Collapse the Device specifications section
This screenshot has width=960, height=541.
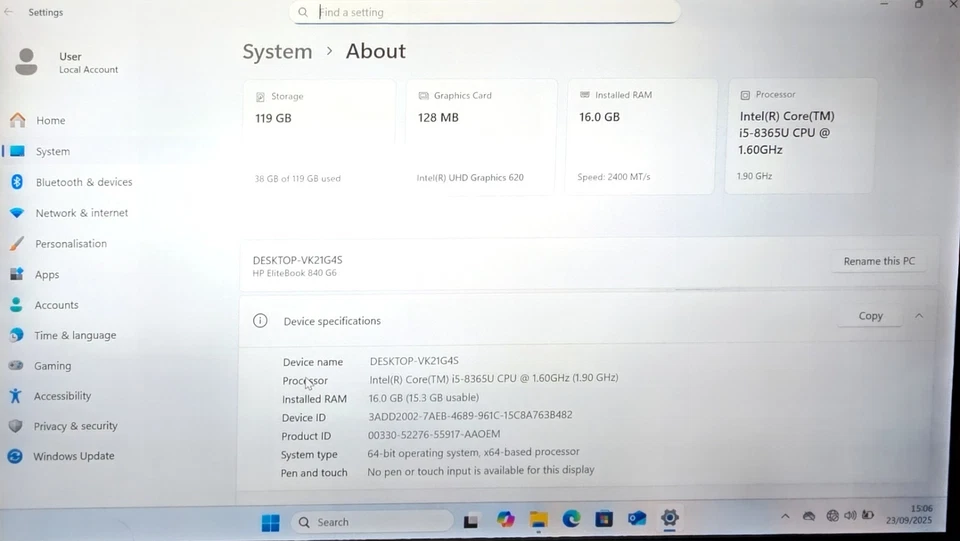click(x=919, y=316)
